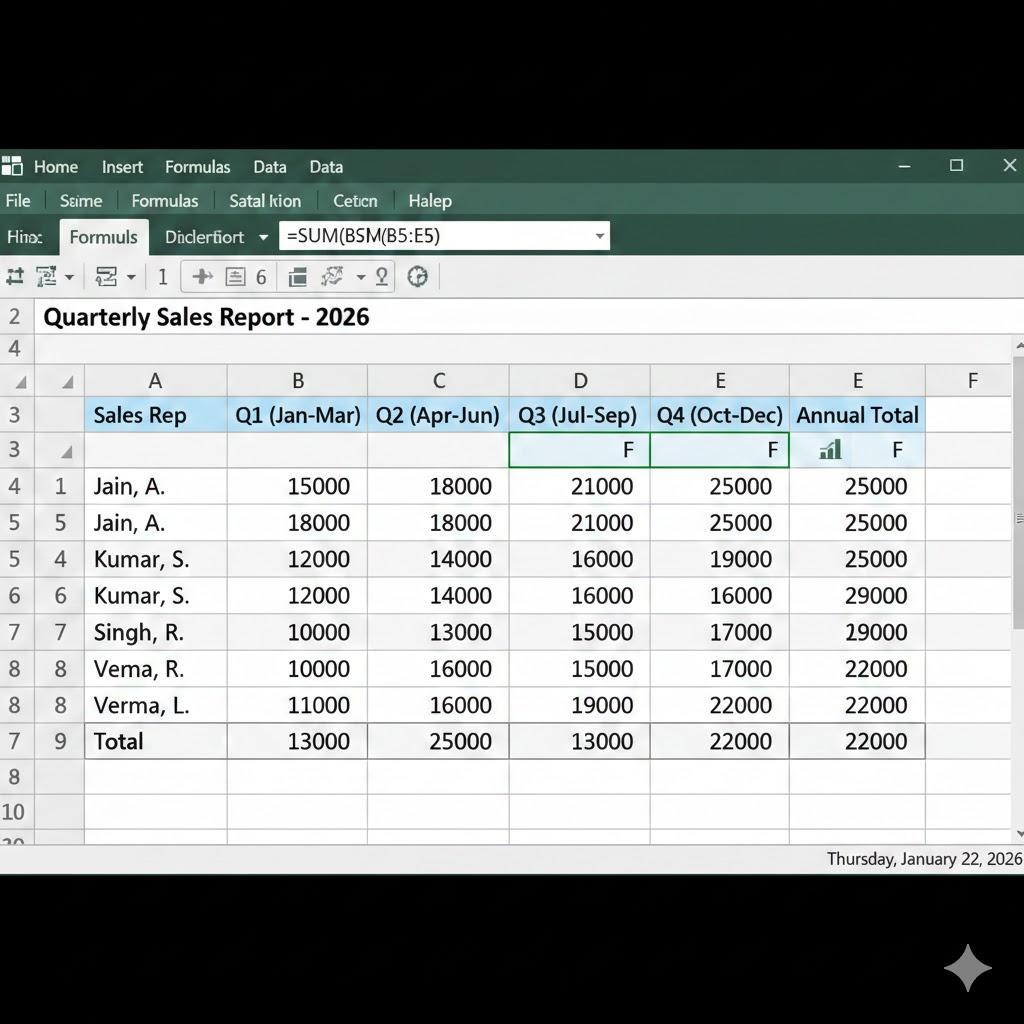The height and width of the screenshot is (1024, 1024).
Task: Open dropdown arrow next to flow layout icon
Action: (x=131, y=277)
